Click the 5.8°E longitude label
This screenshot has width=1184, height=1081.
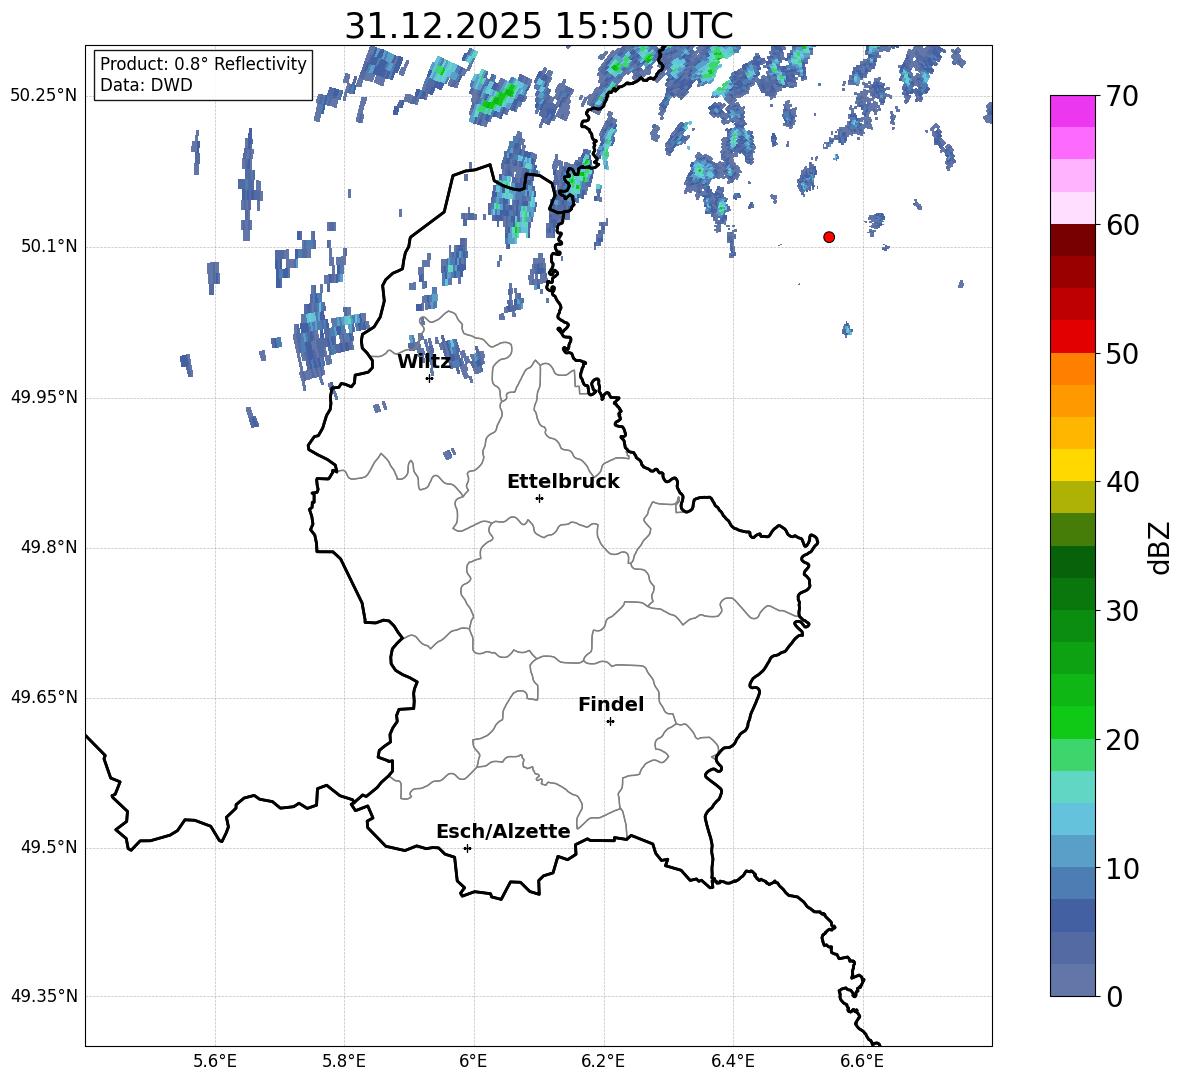tap(344, 1062)
